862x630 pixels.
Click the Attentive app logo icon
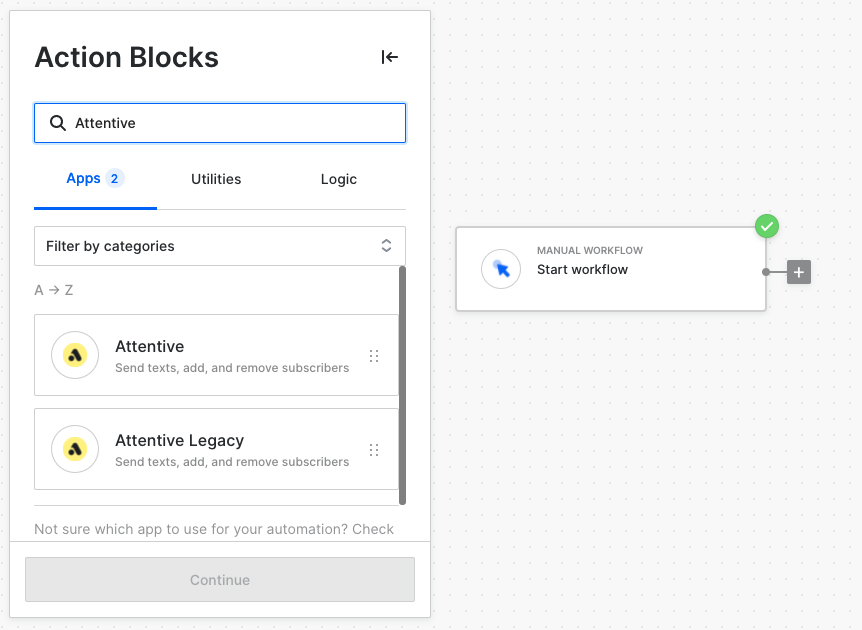click(x=75, y=355)
